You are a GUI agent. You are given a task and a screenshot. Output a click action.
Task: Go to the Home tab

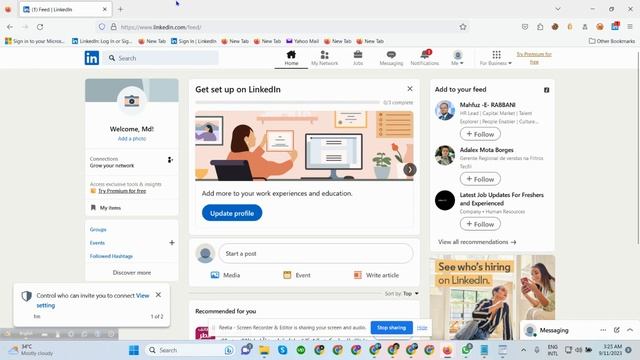click(x=291, y=58)
